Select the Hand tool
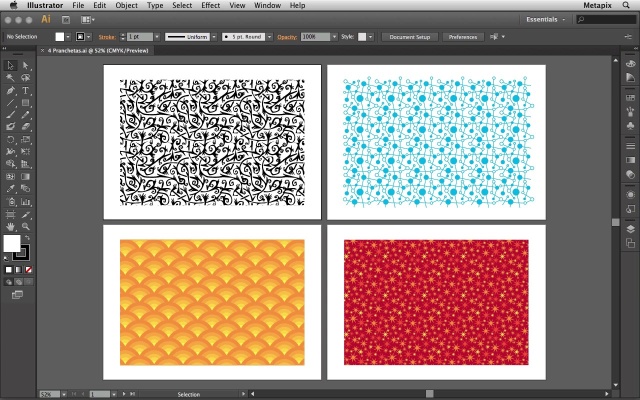This screenshot has width=640, height=400. coord(10,227)
